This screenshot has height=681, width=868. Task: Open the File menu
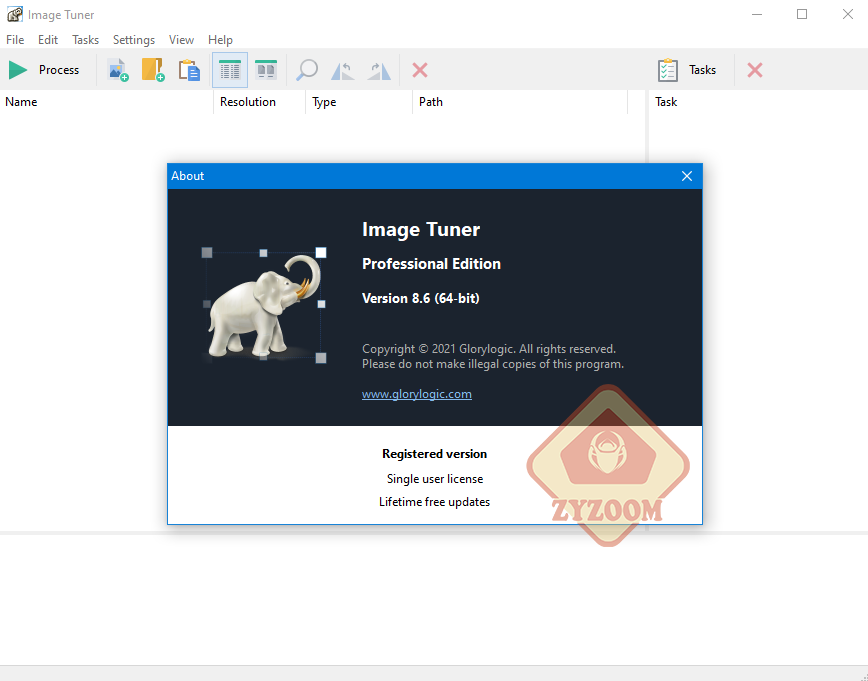pos(15,40)
